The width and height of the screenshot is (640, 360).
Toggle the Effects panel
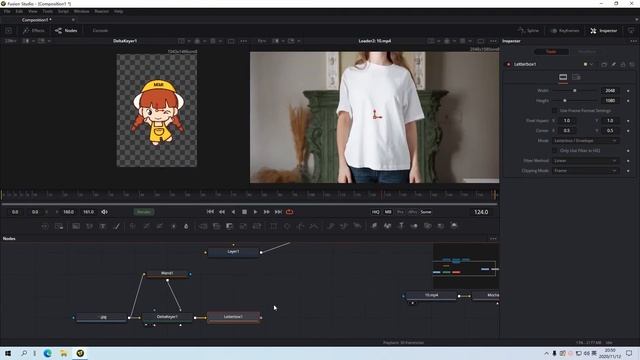[34, 31]
